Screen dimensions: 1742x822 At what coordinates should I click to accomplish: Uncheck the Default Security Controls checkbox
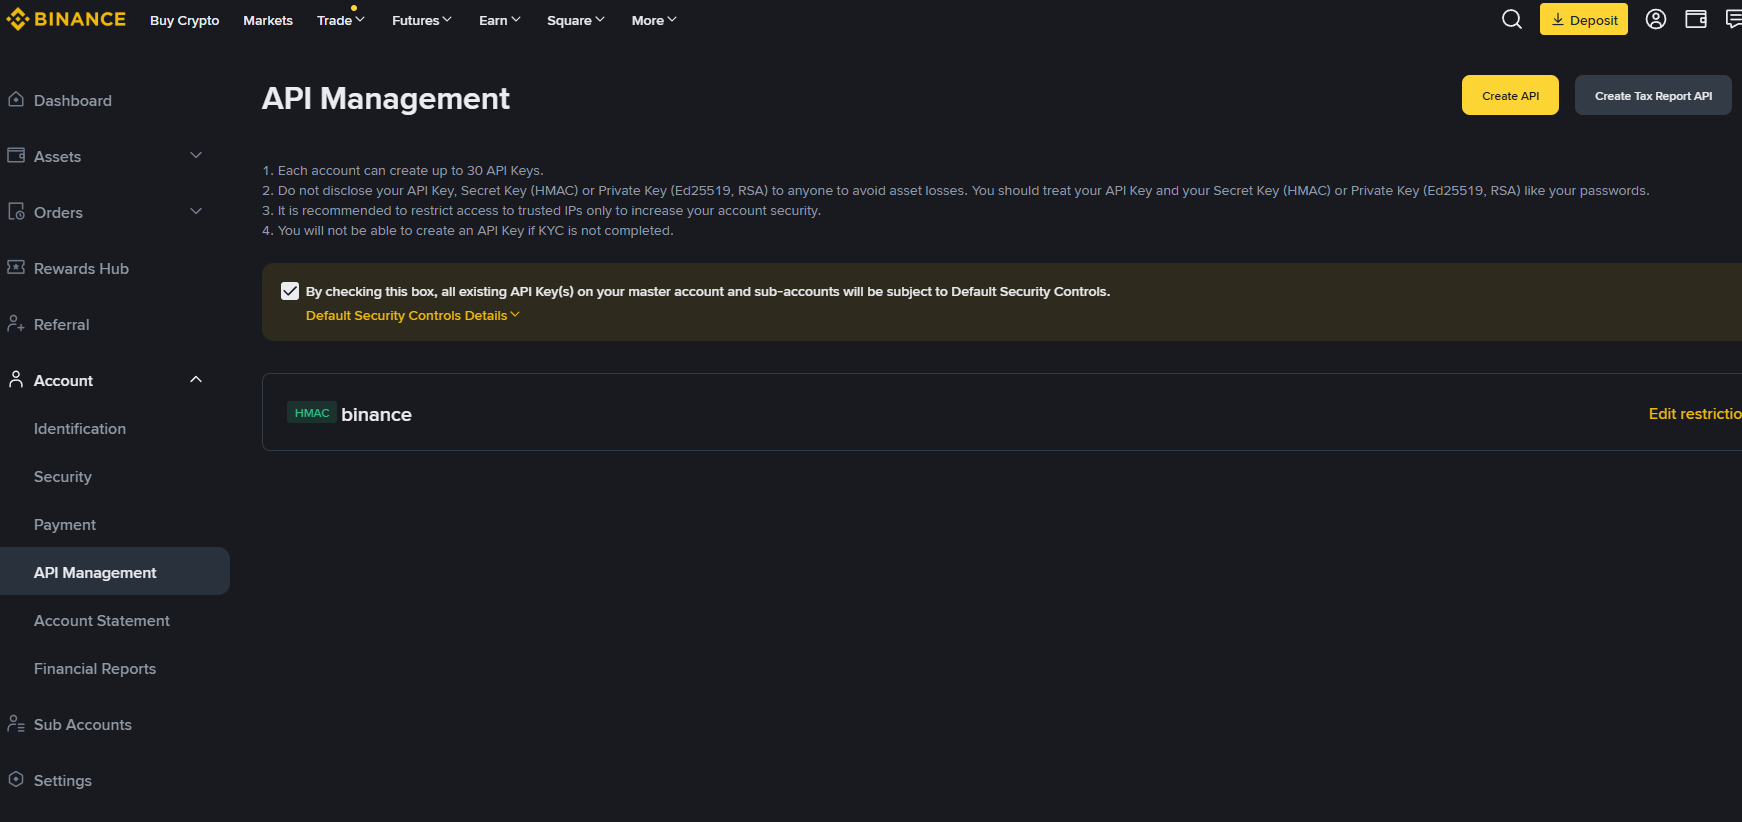290,291
